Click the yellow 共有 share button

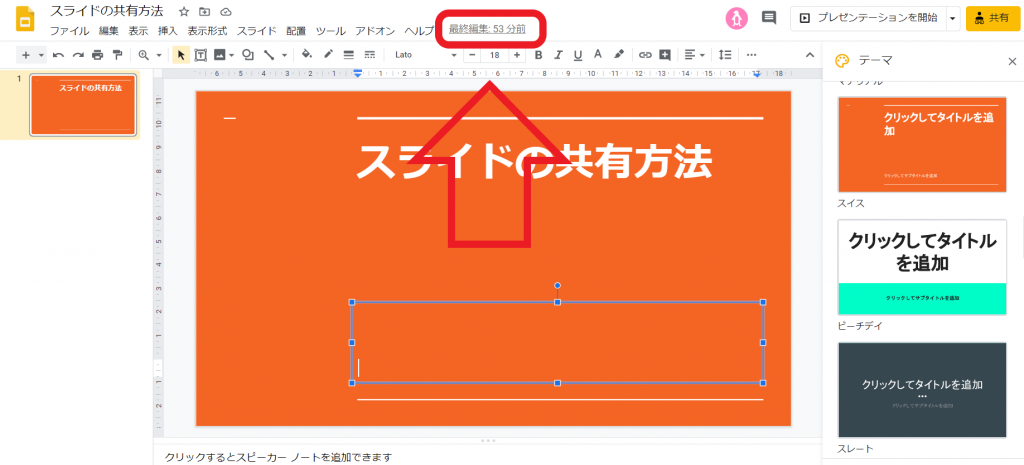click(x=993, y=18)
